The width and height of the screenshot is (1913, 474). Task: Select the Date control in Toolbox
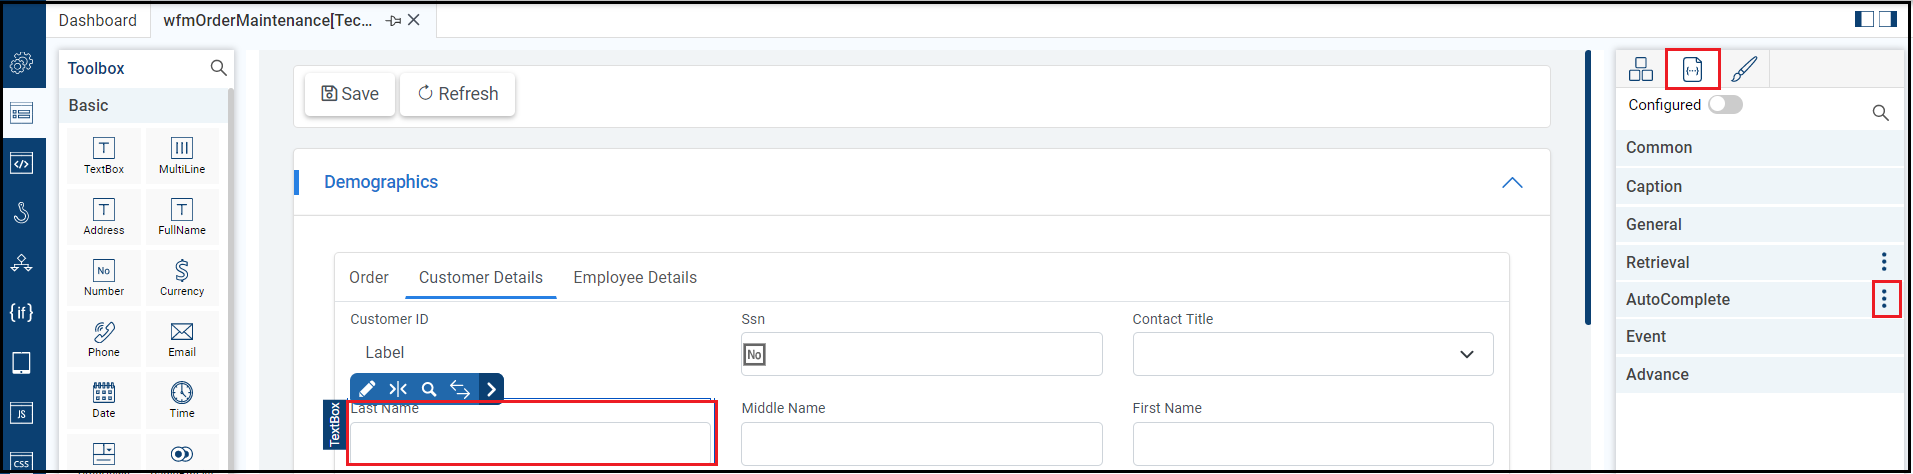(x=104, y=399)
